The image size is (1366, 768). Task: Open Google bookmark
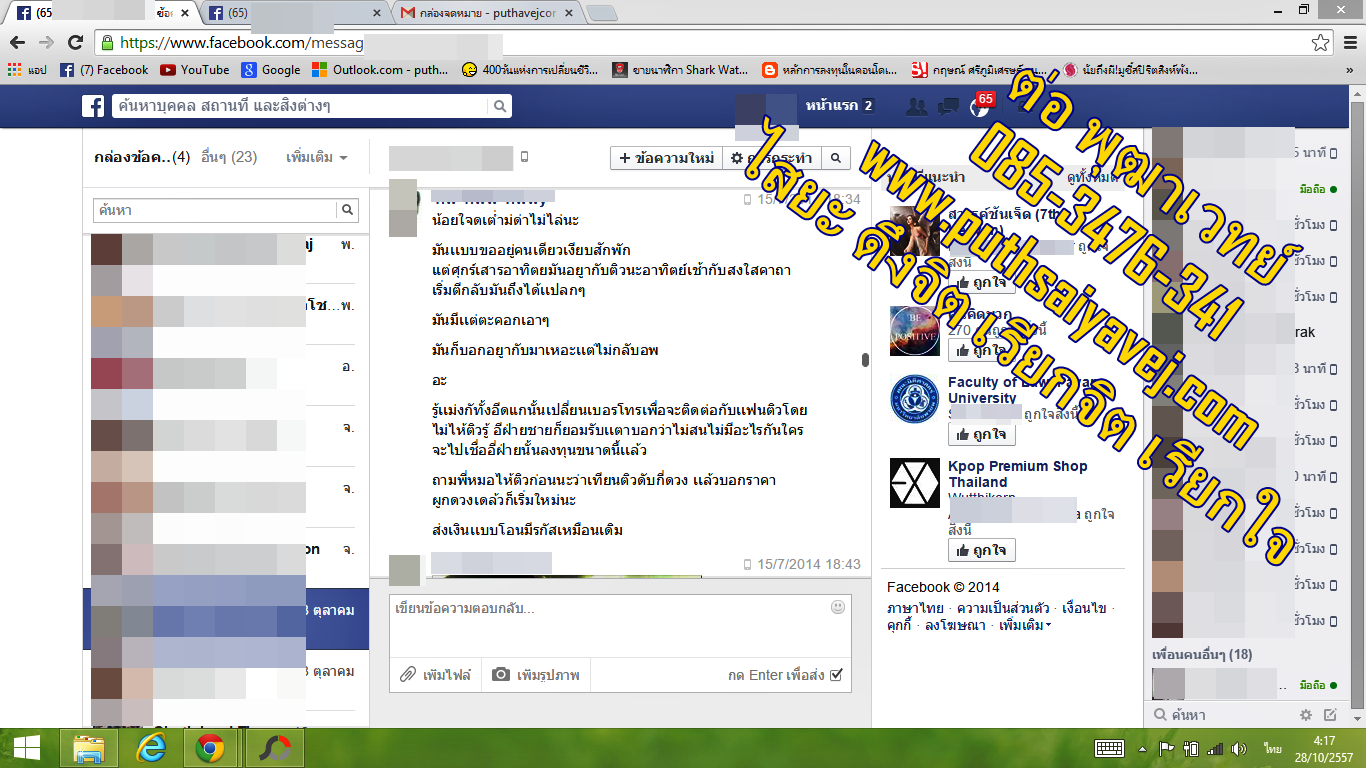click(270, 70)
